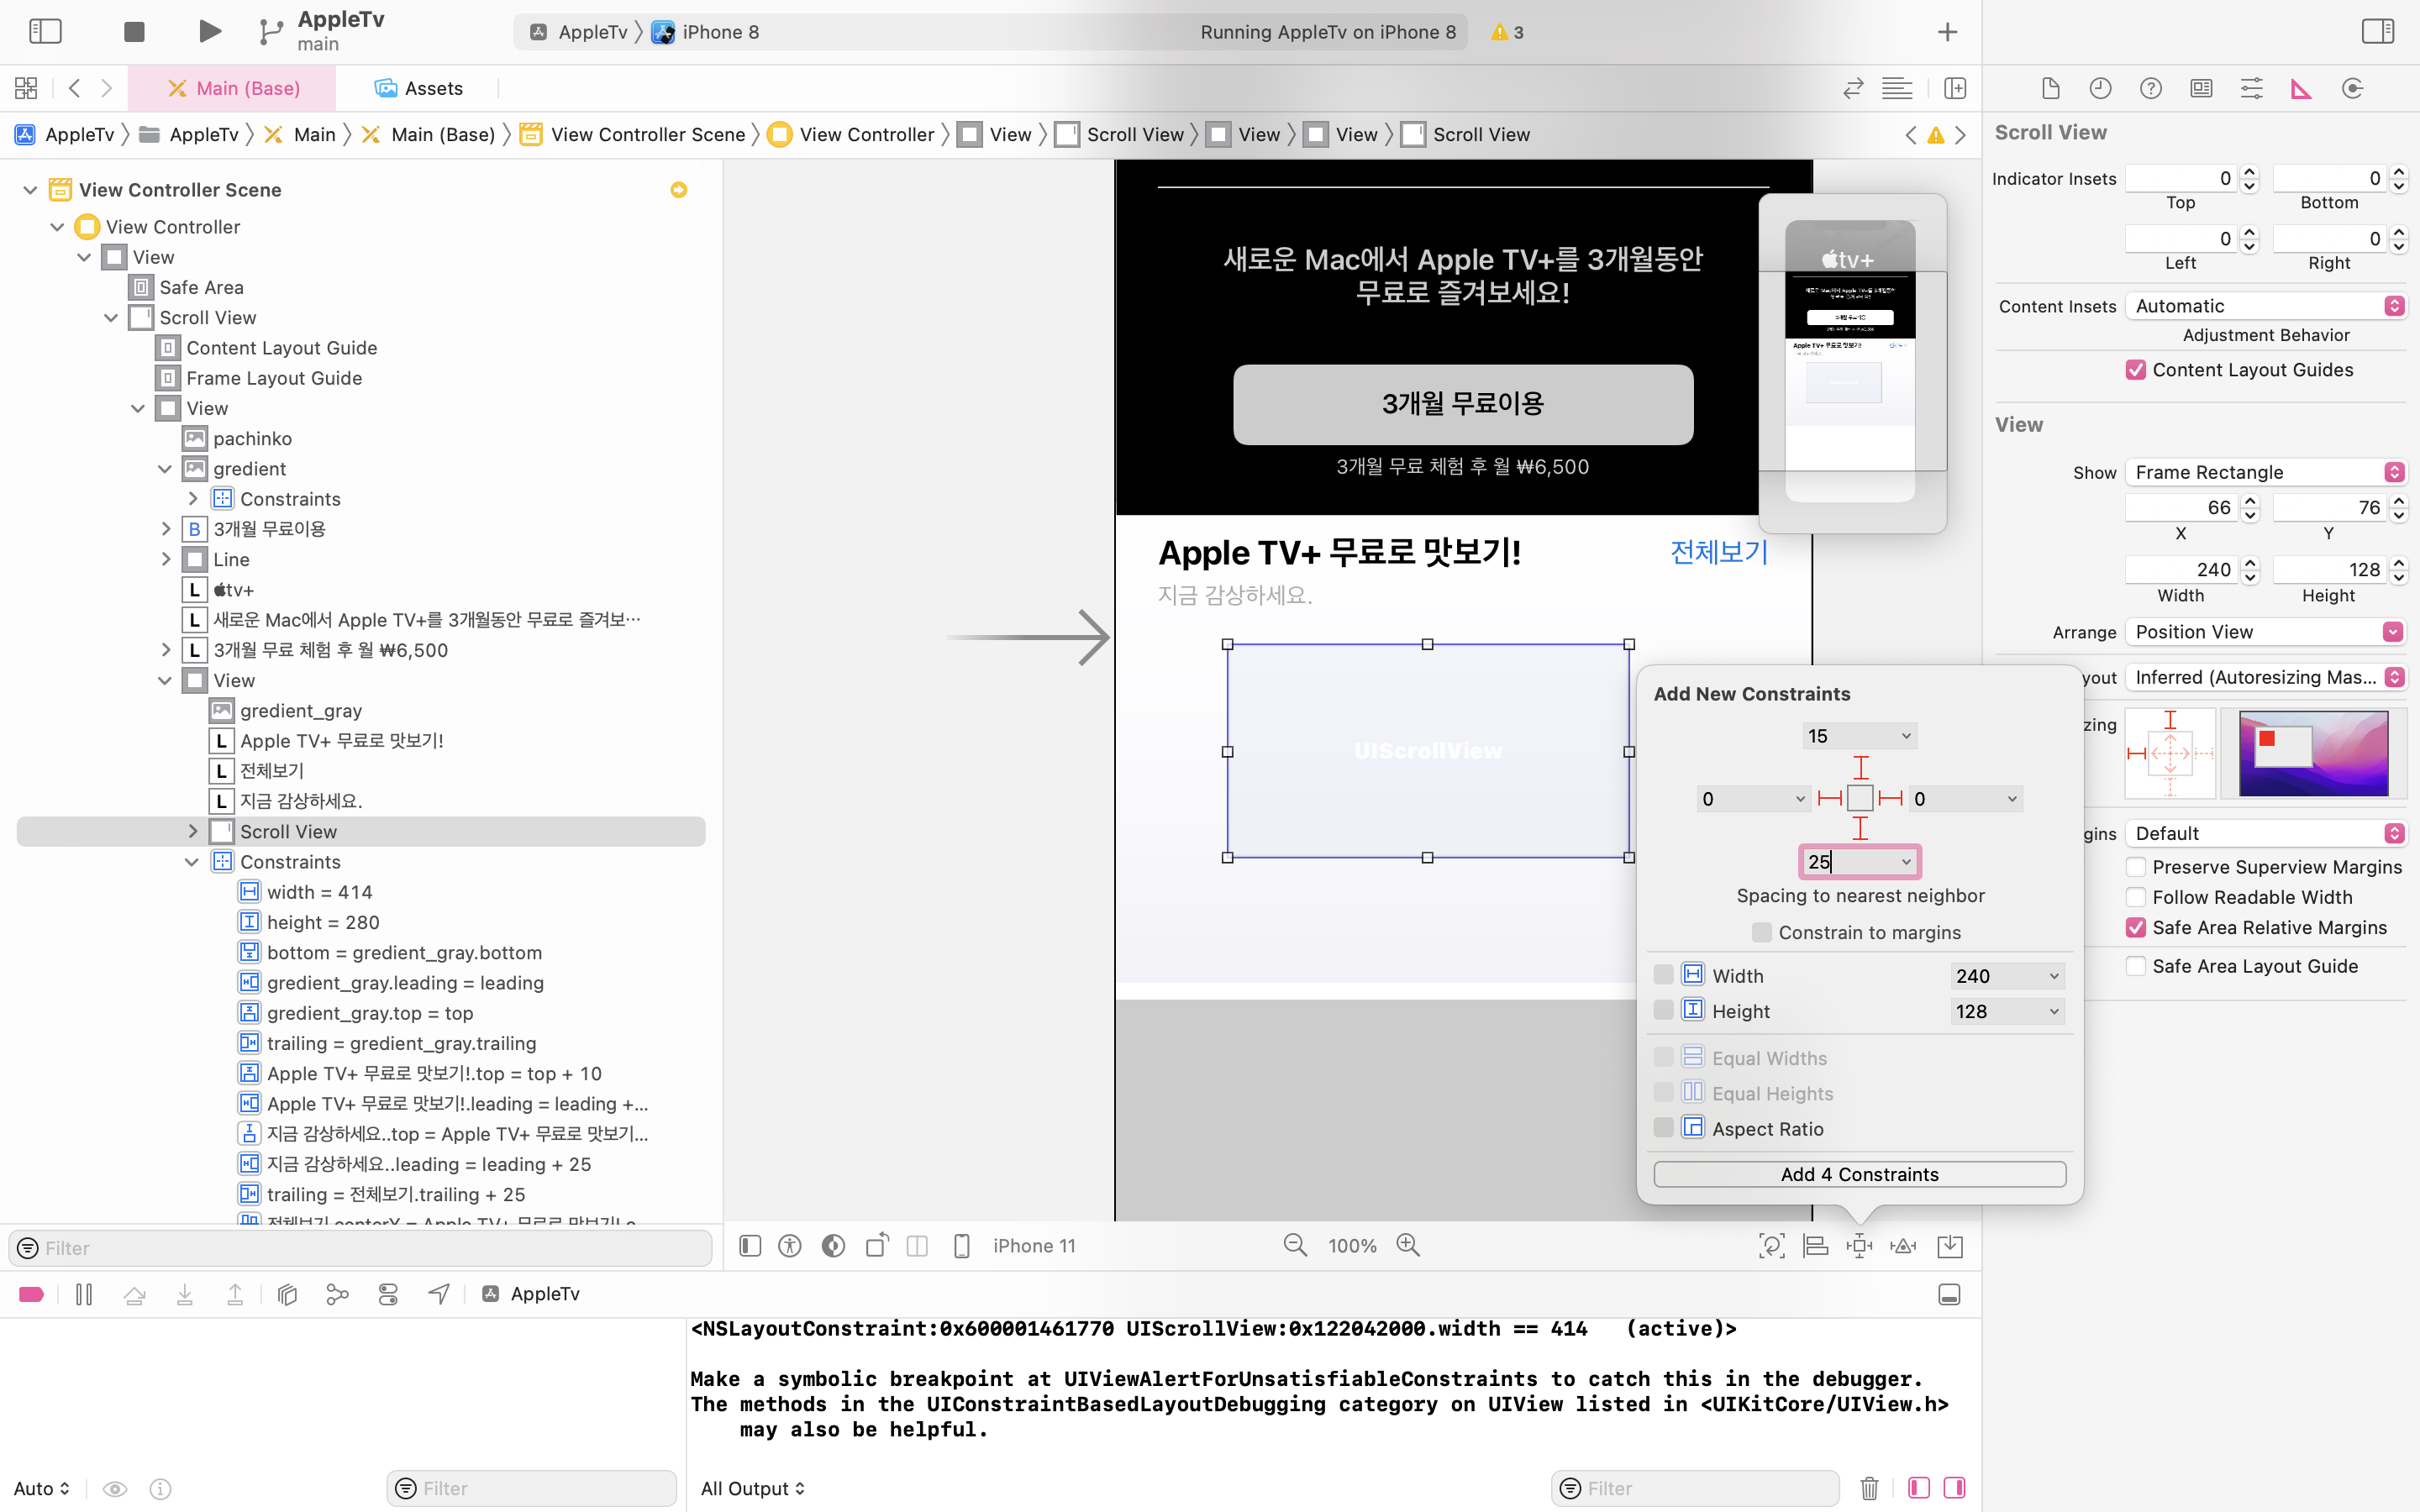Click iPhone 11 device selector
The width and height of the screenshot is (2420, 1512).
tap(1034, 1245)
